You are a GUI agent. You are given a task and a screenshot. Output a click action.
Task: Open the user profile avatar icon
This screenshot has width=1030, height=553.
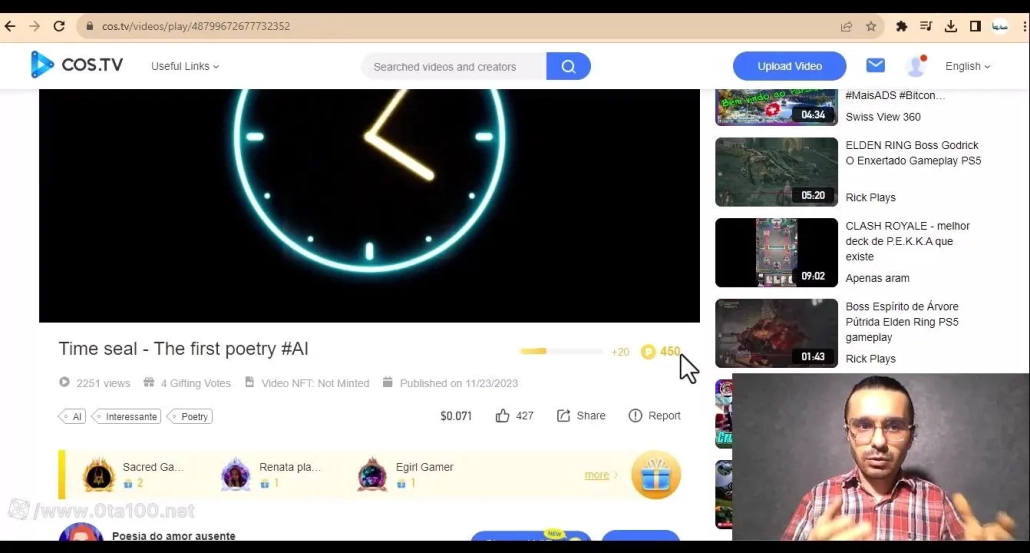click(915, 66)
